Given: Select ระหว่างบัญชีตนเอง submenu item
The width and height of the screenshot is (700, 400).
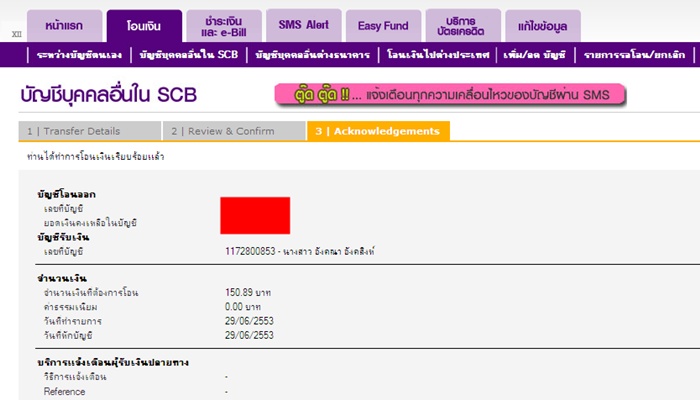Looking at the screenshot, I should pos(79,55).
